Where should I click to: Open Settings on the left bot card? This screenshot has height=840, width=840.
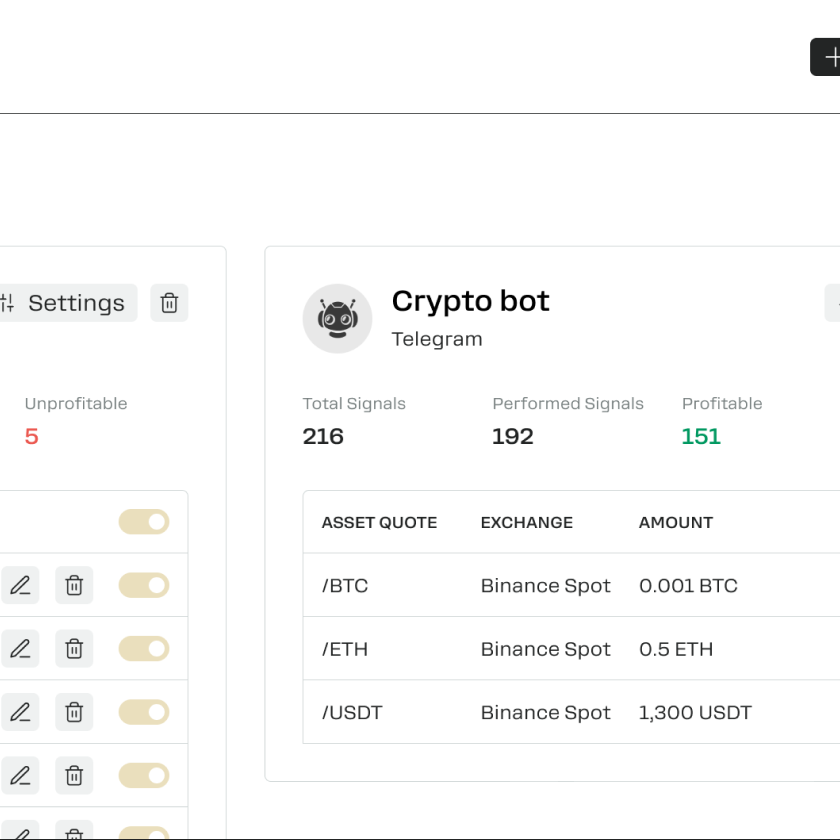coord(66,303)
